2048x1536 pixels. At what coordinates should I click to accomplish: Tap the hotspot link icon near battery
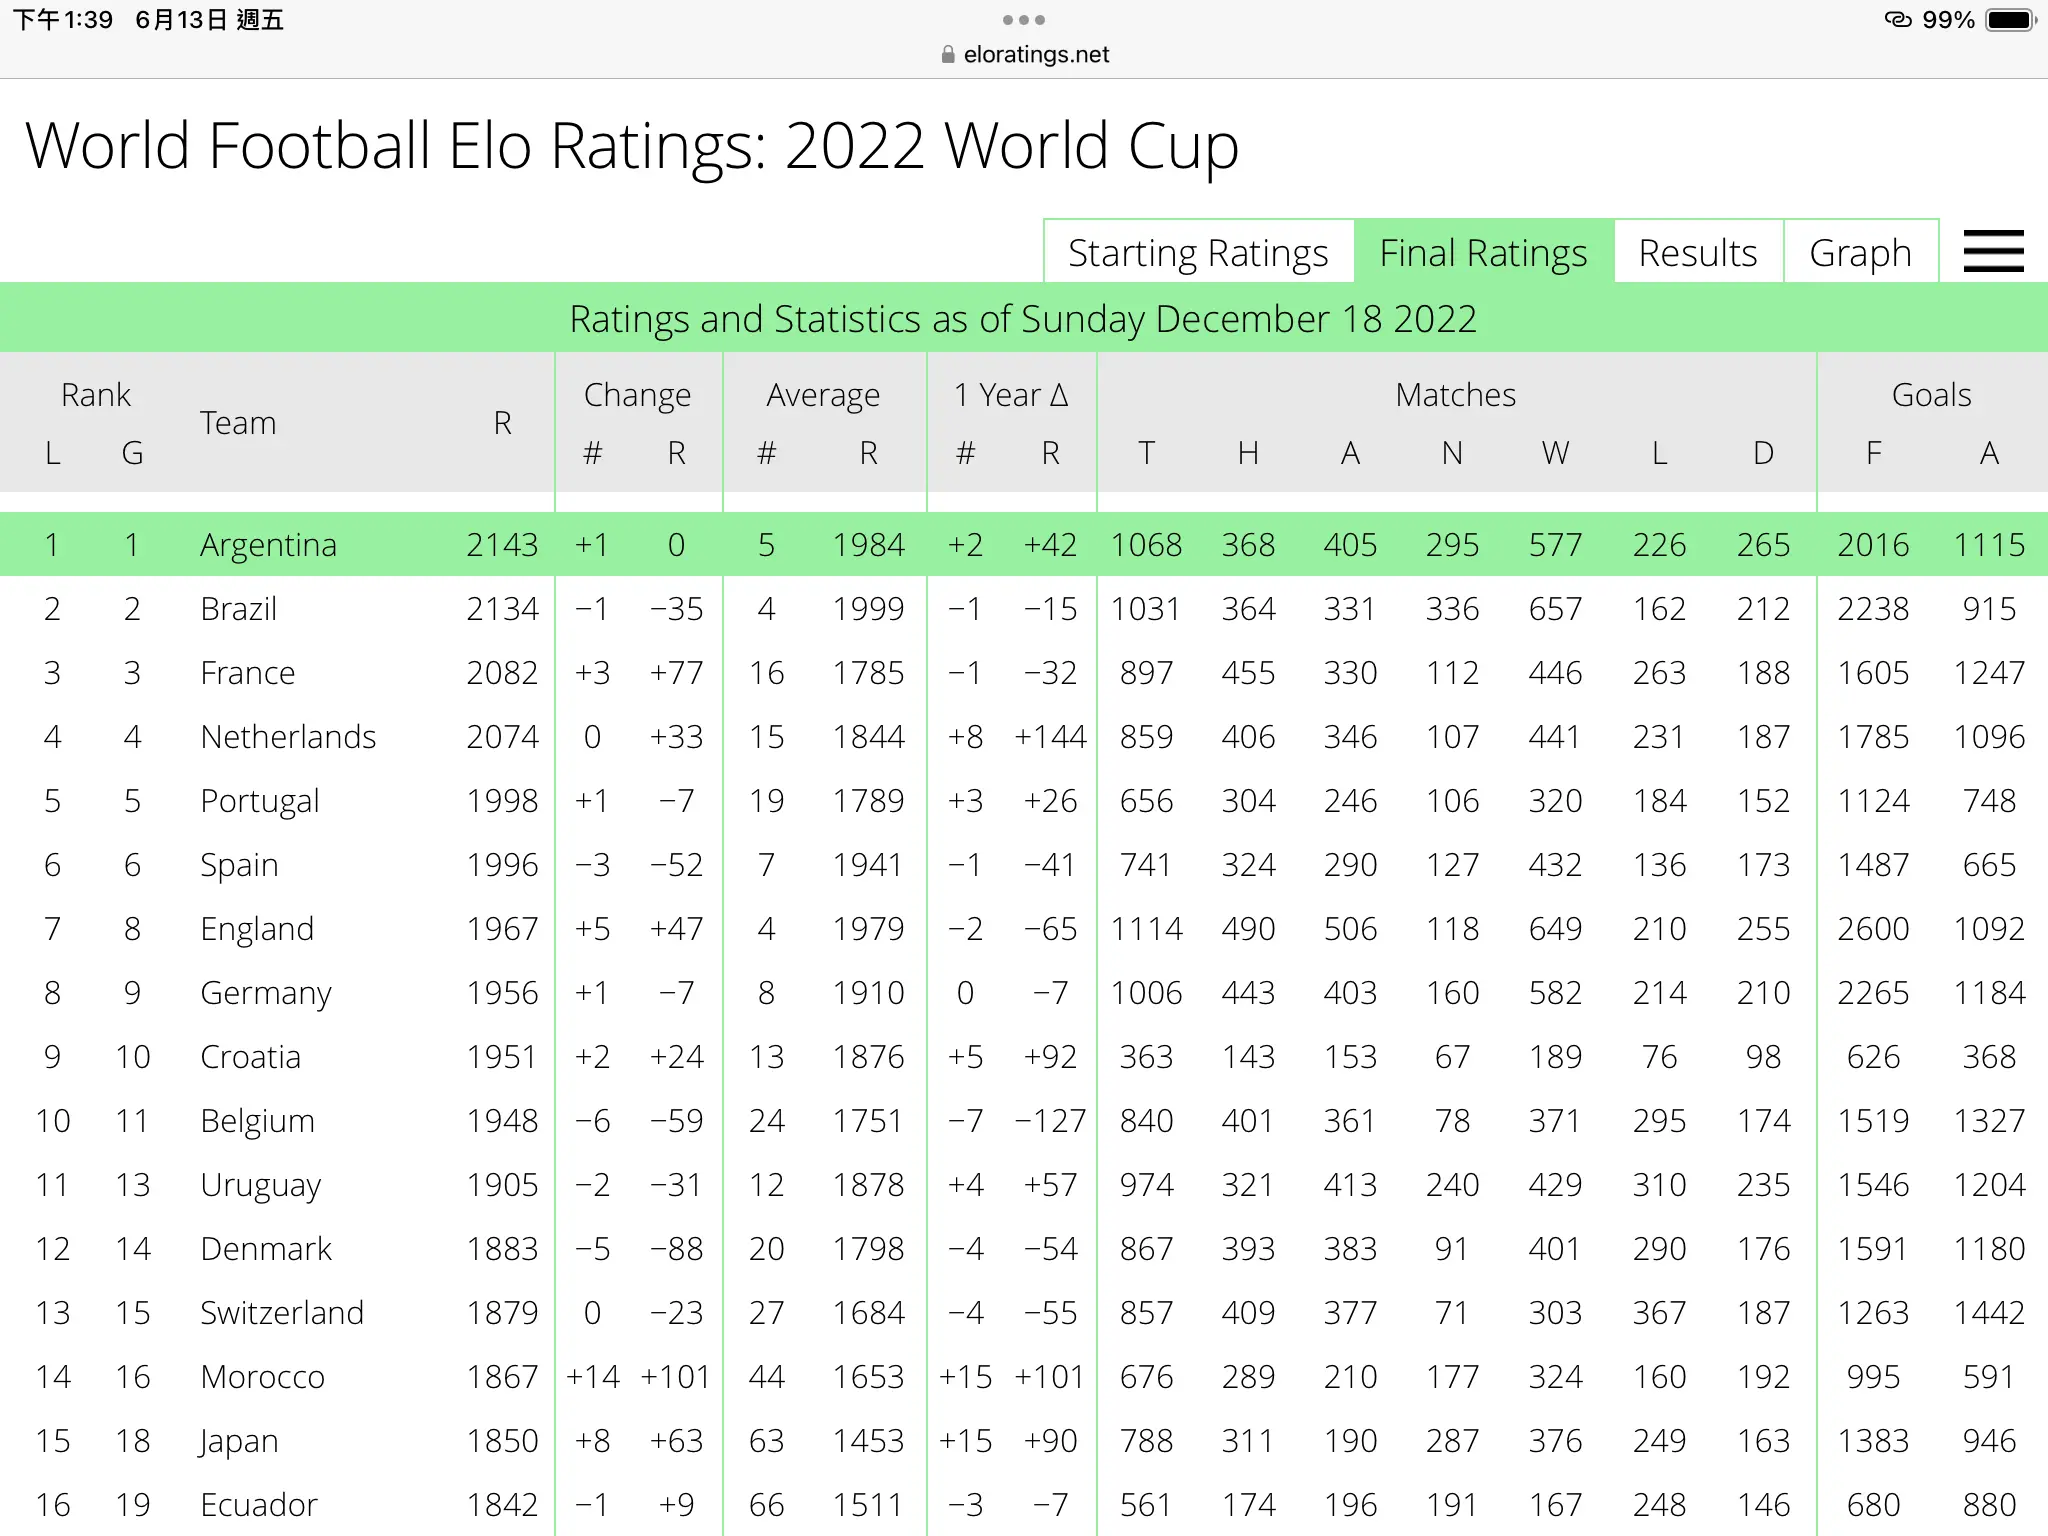coord(1897,20)
